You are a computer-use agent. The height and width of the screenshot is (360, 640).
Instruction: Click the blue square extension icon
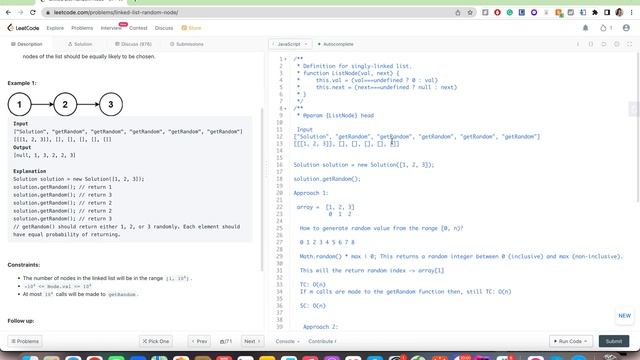(x=522, y=13)
